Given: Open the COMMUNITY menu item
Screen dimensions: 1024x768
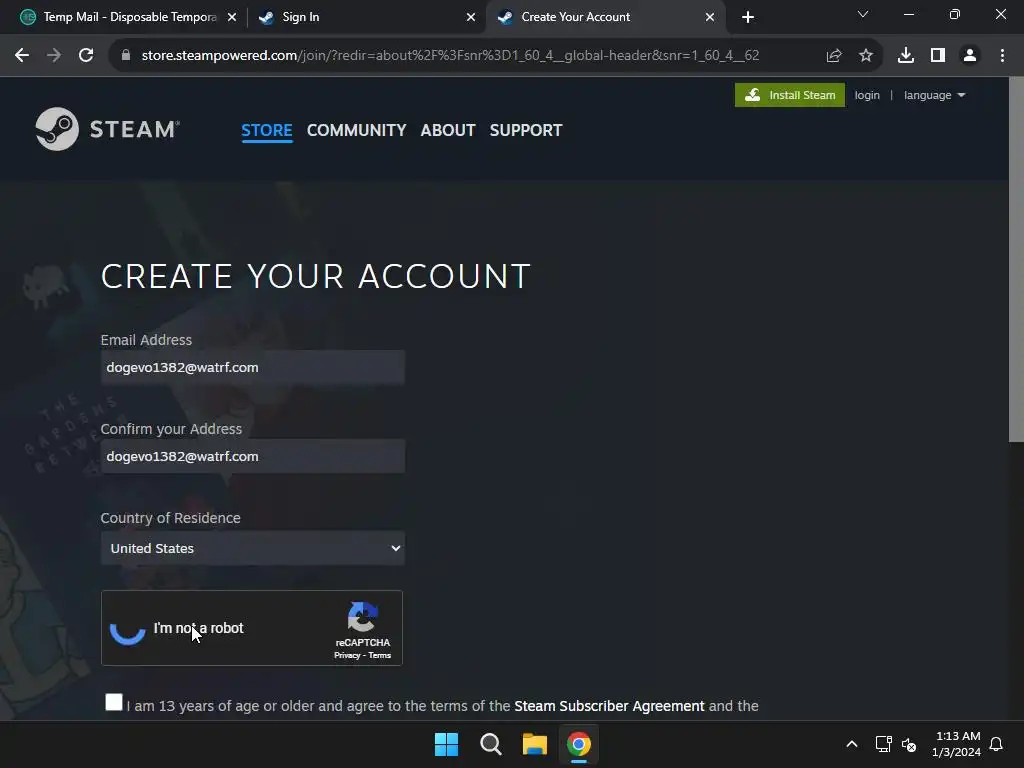Looking at the screenshot, I should pyautogui.click(x=357, y=130).
